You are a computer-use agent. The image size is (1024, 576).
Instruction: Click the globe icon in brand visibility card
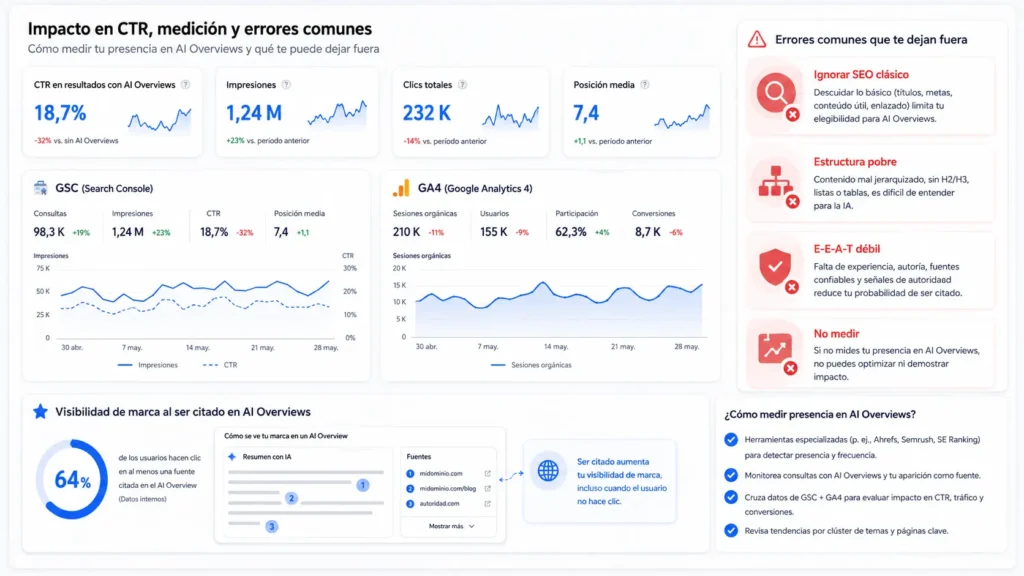point(548,470)
